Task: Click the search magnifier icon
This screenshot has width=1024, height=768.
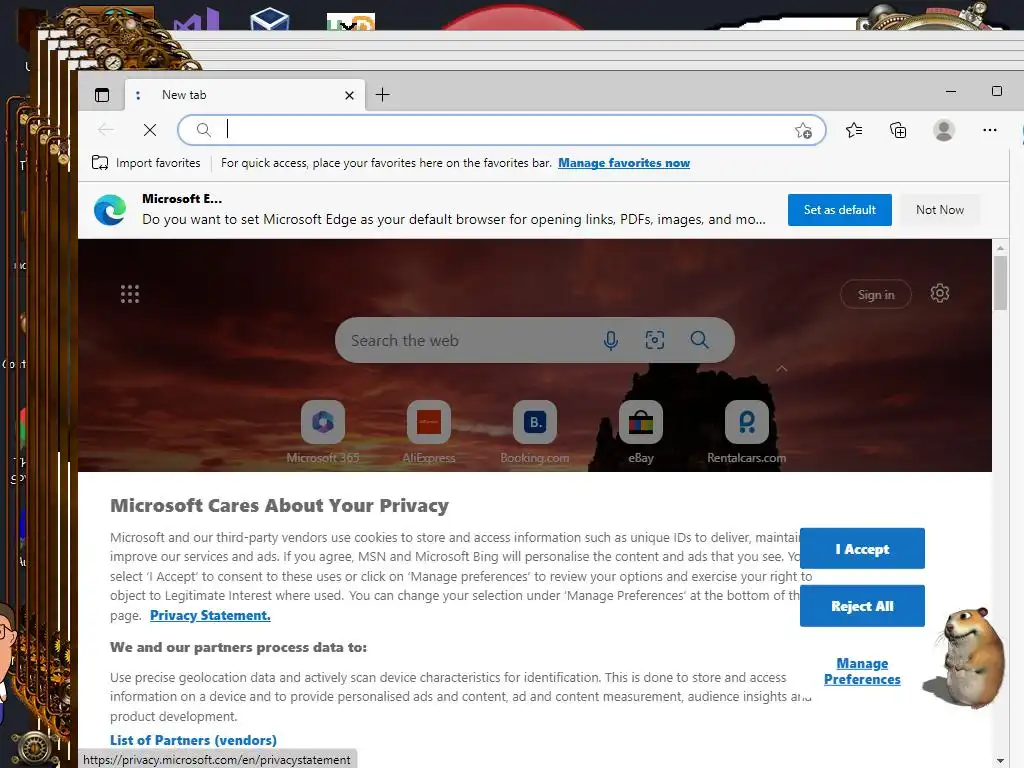Action: click(x=699, y=340)
